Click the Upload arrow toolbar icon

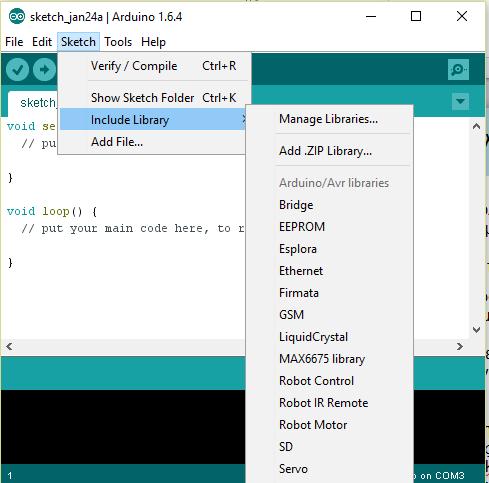tap(44, 69)
